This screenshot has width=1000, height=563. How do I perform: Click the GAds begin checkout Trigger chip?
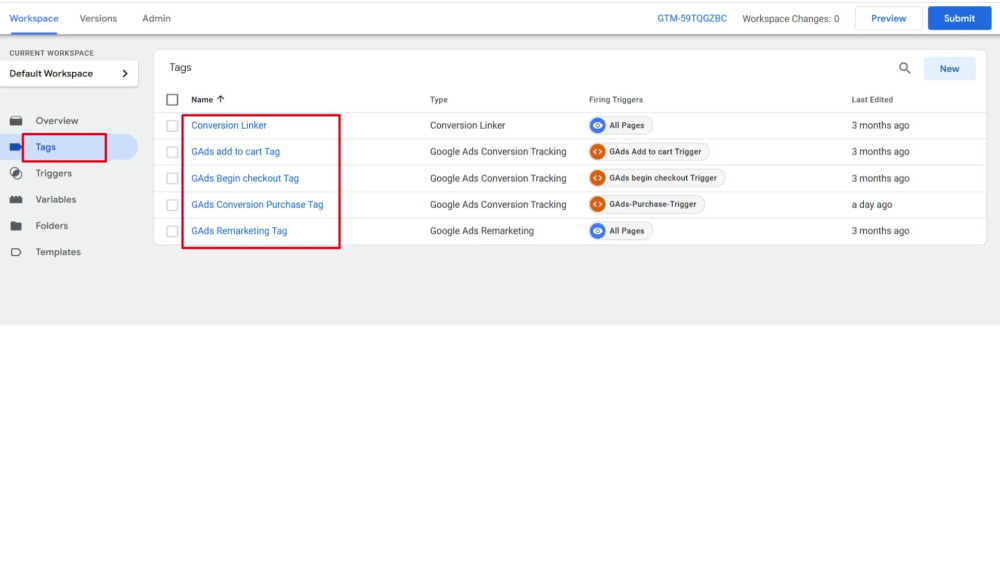[x=657, y=178]
